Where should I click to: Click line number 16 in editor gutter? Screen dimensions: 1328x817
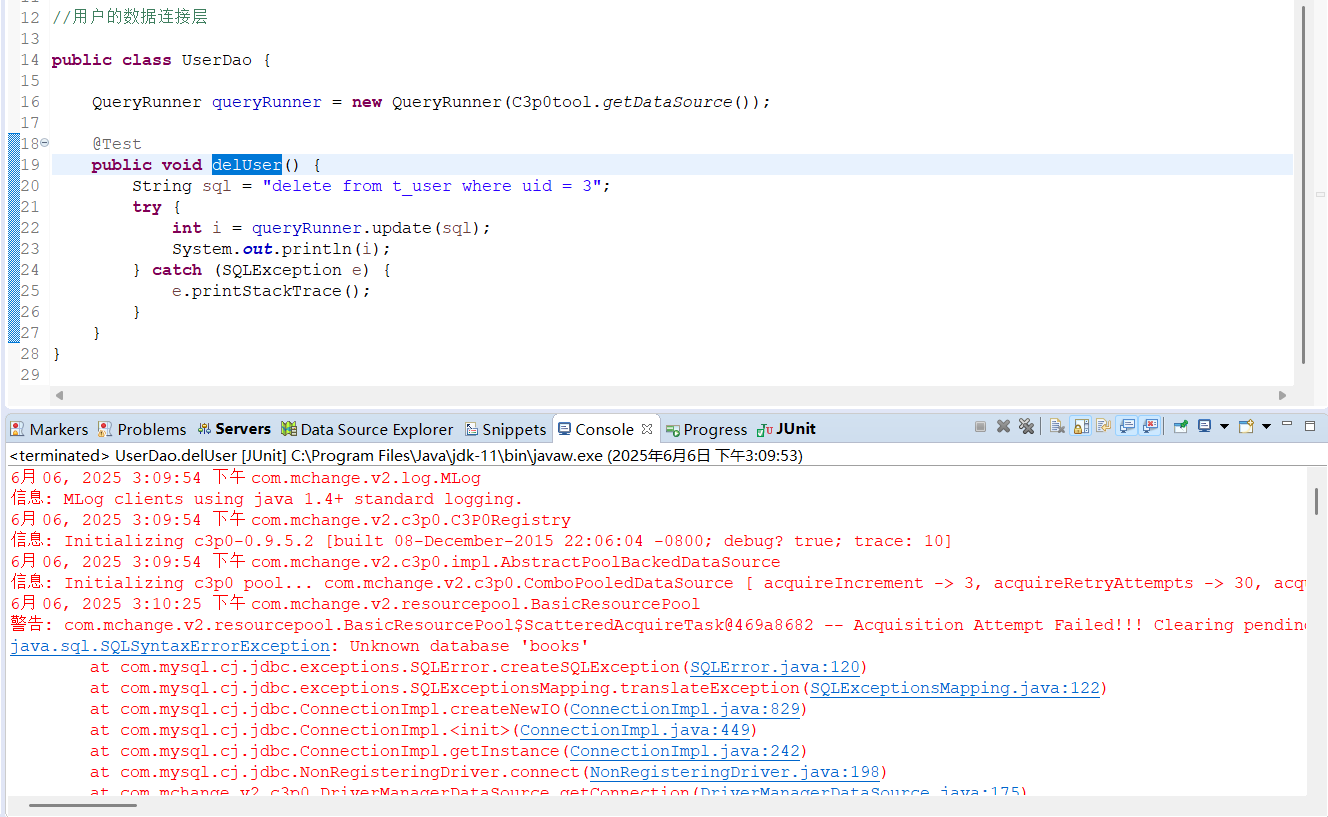click(29, 102)
